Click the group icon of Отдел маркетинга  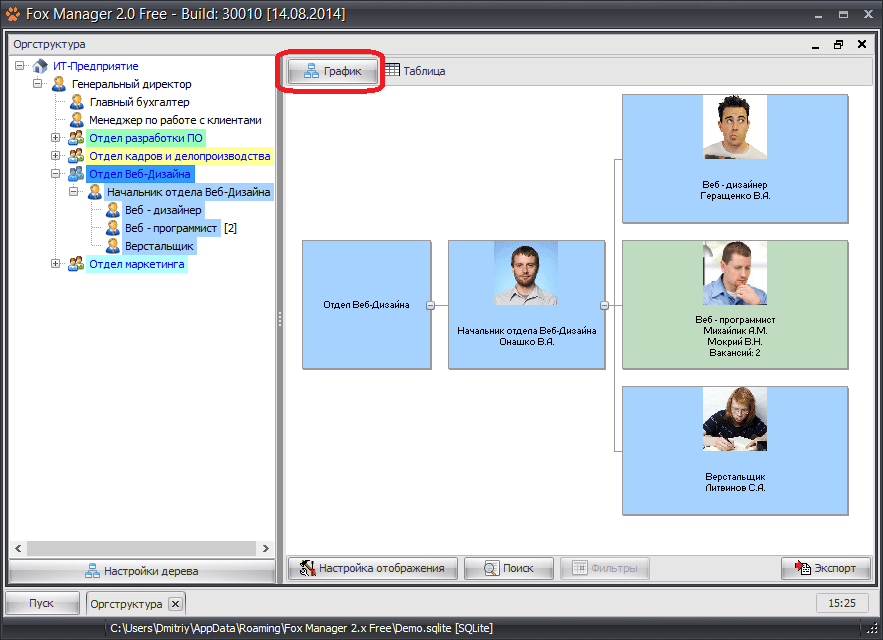pos(76,264)
